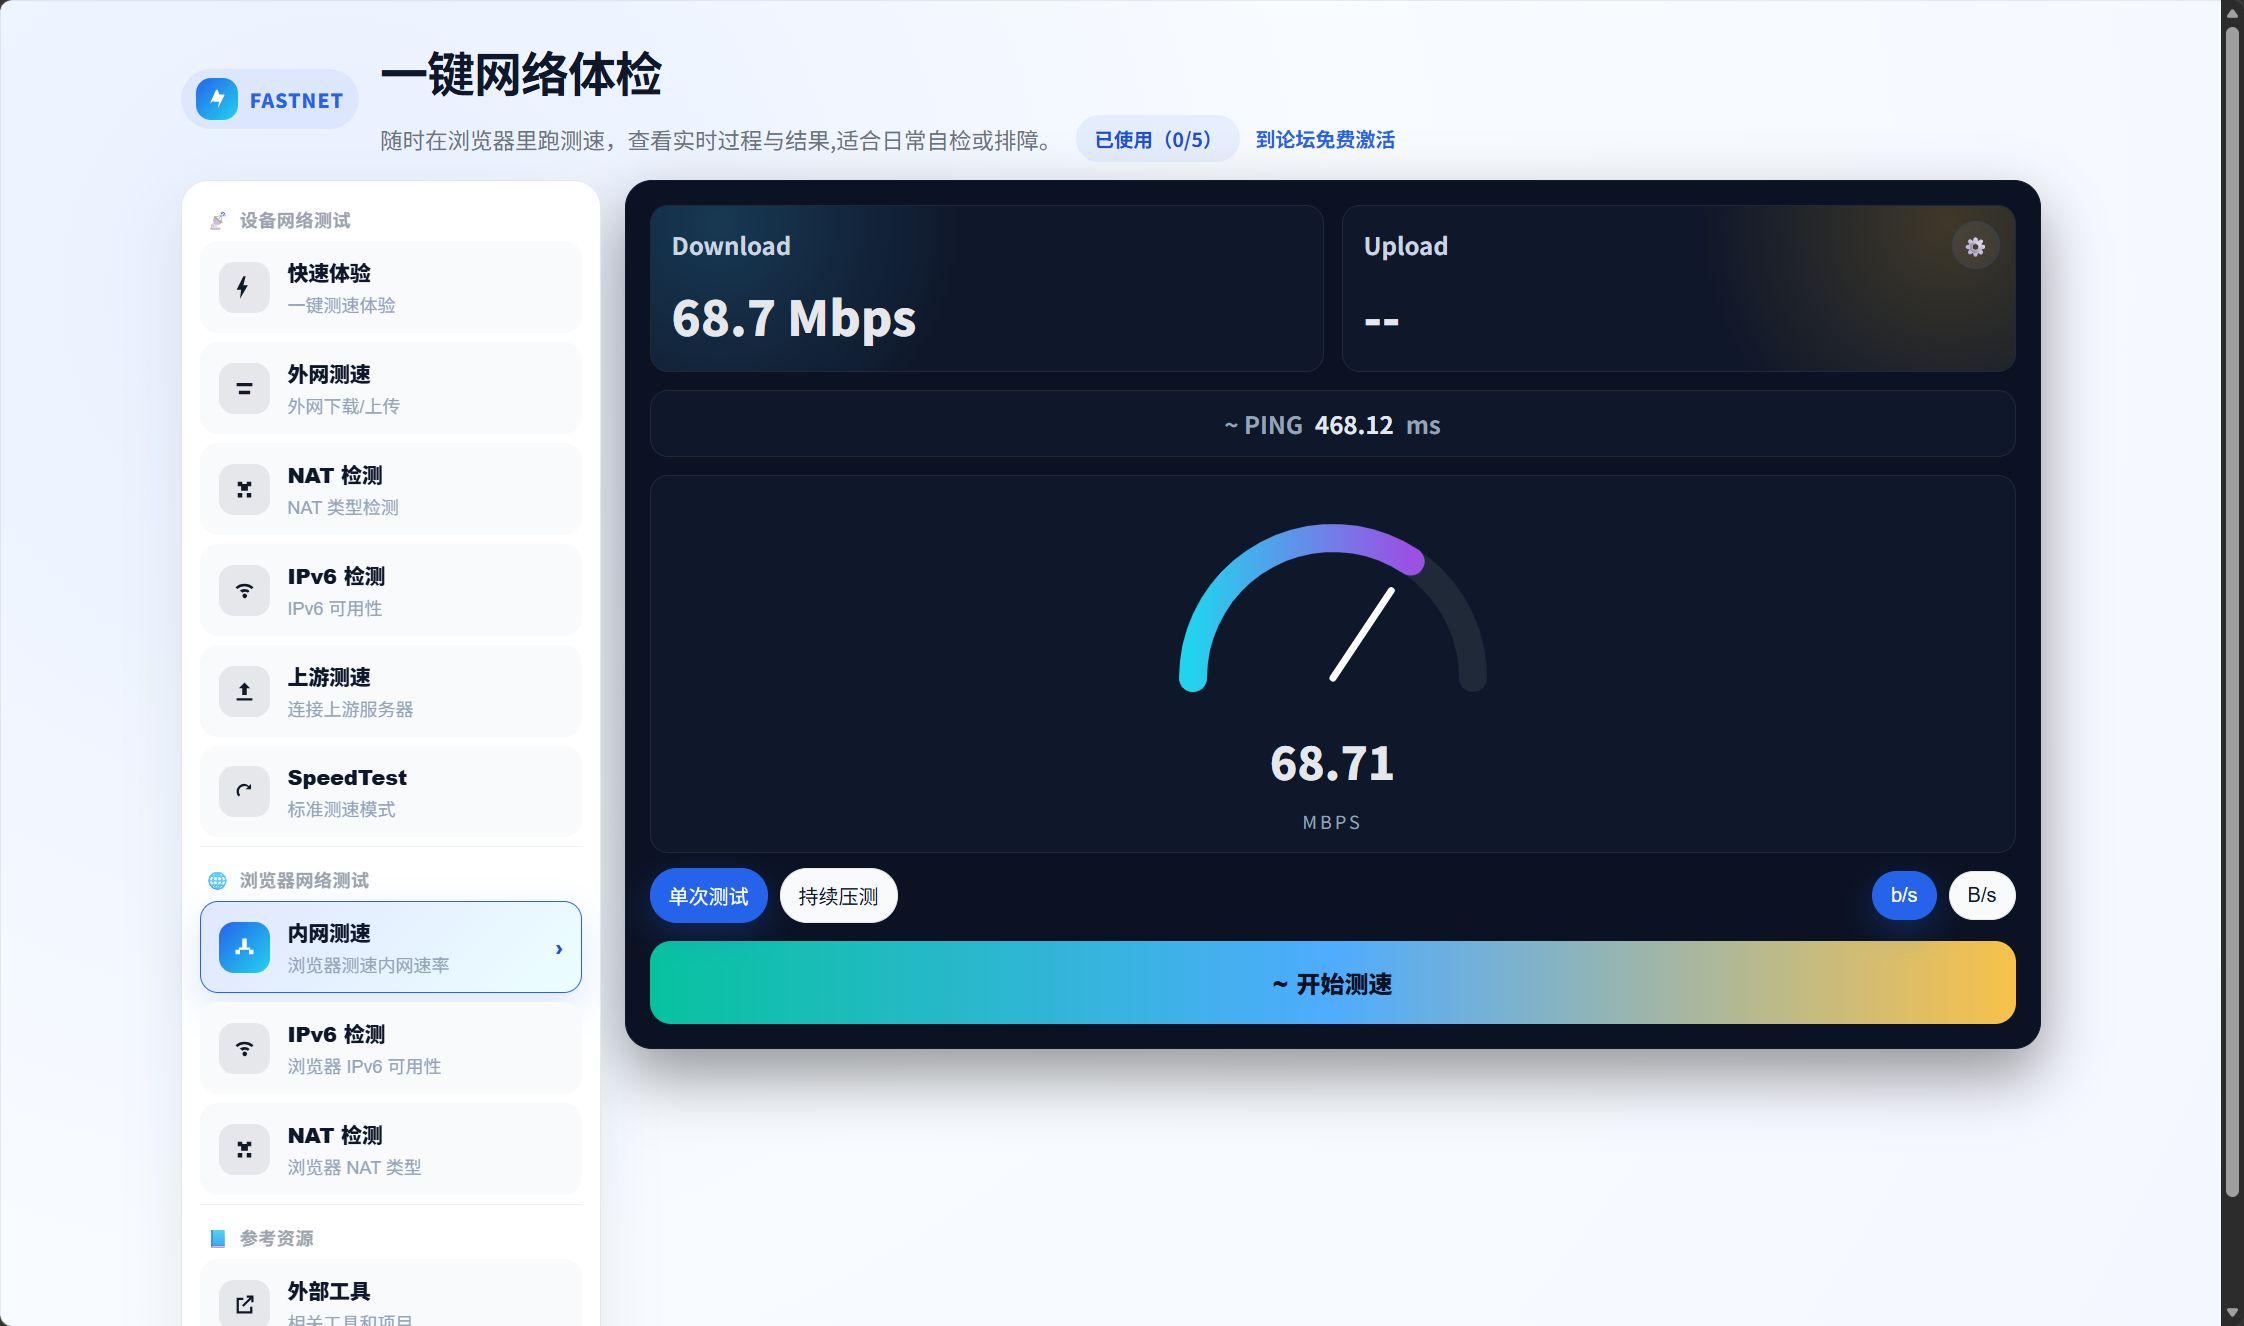Open NAT 类型检测 under 设备网络测试

pyautogui.click(x=391, y=490)
